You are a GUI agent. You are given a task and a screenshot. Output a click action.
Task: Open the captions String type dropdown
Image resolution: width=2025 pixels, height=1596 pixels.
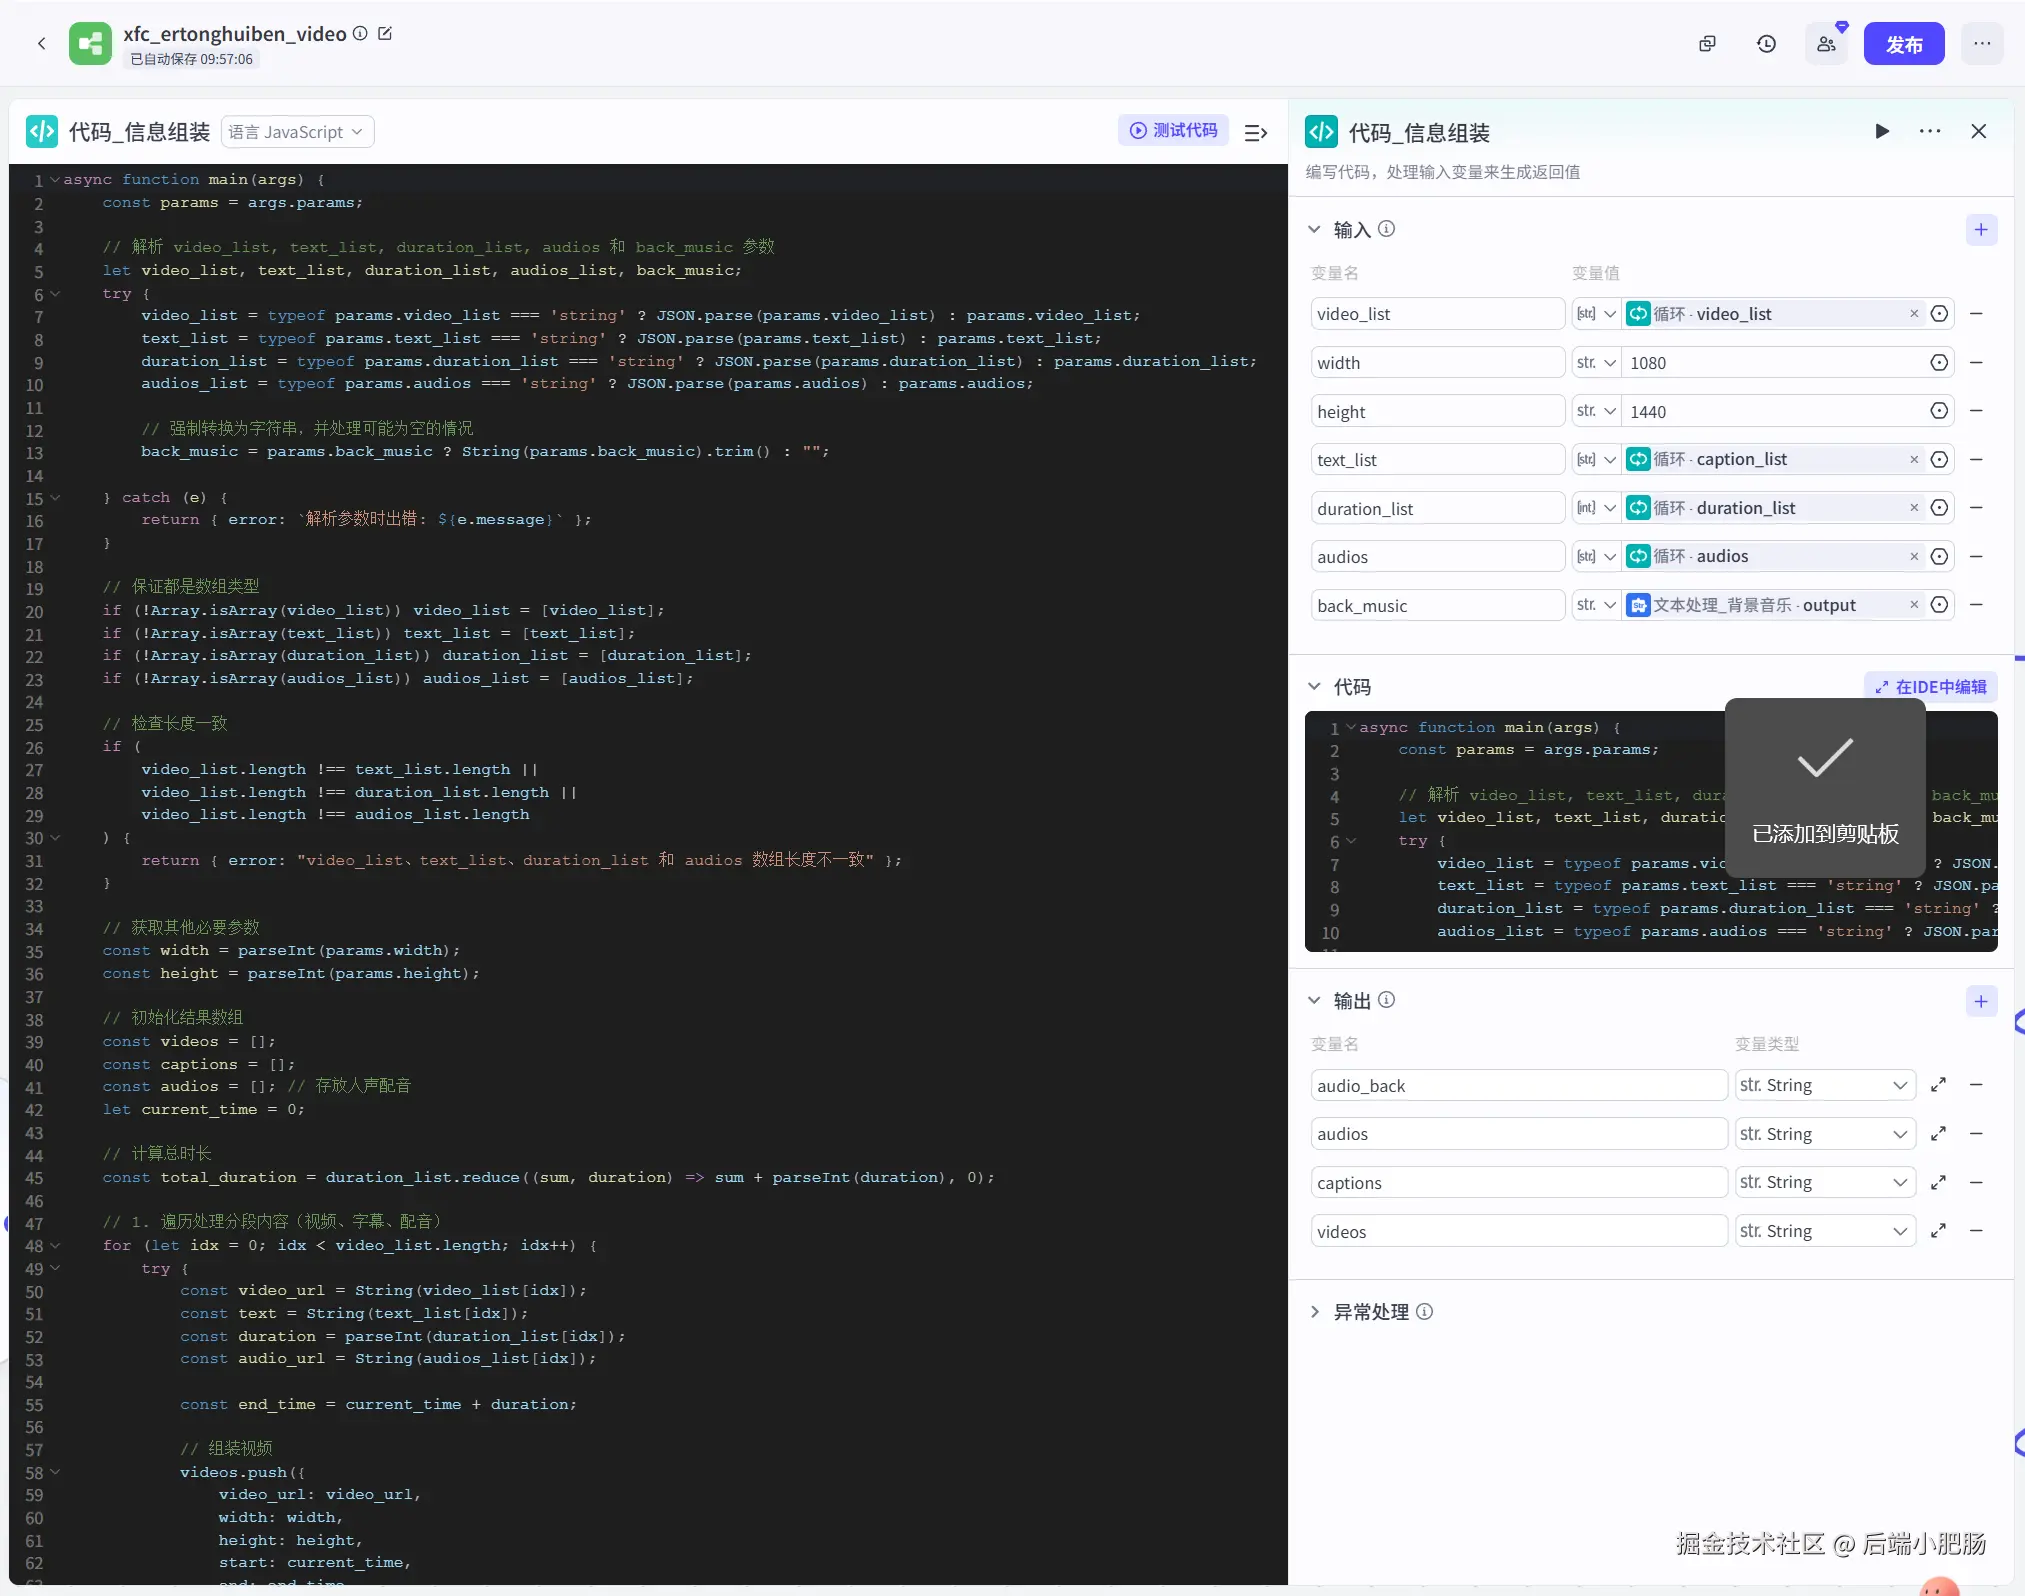pyautogui.click(x=1824, y=1183)
